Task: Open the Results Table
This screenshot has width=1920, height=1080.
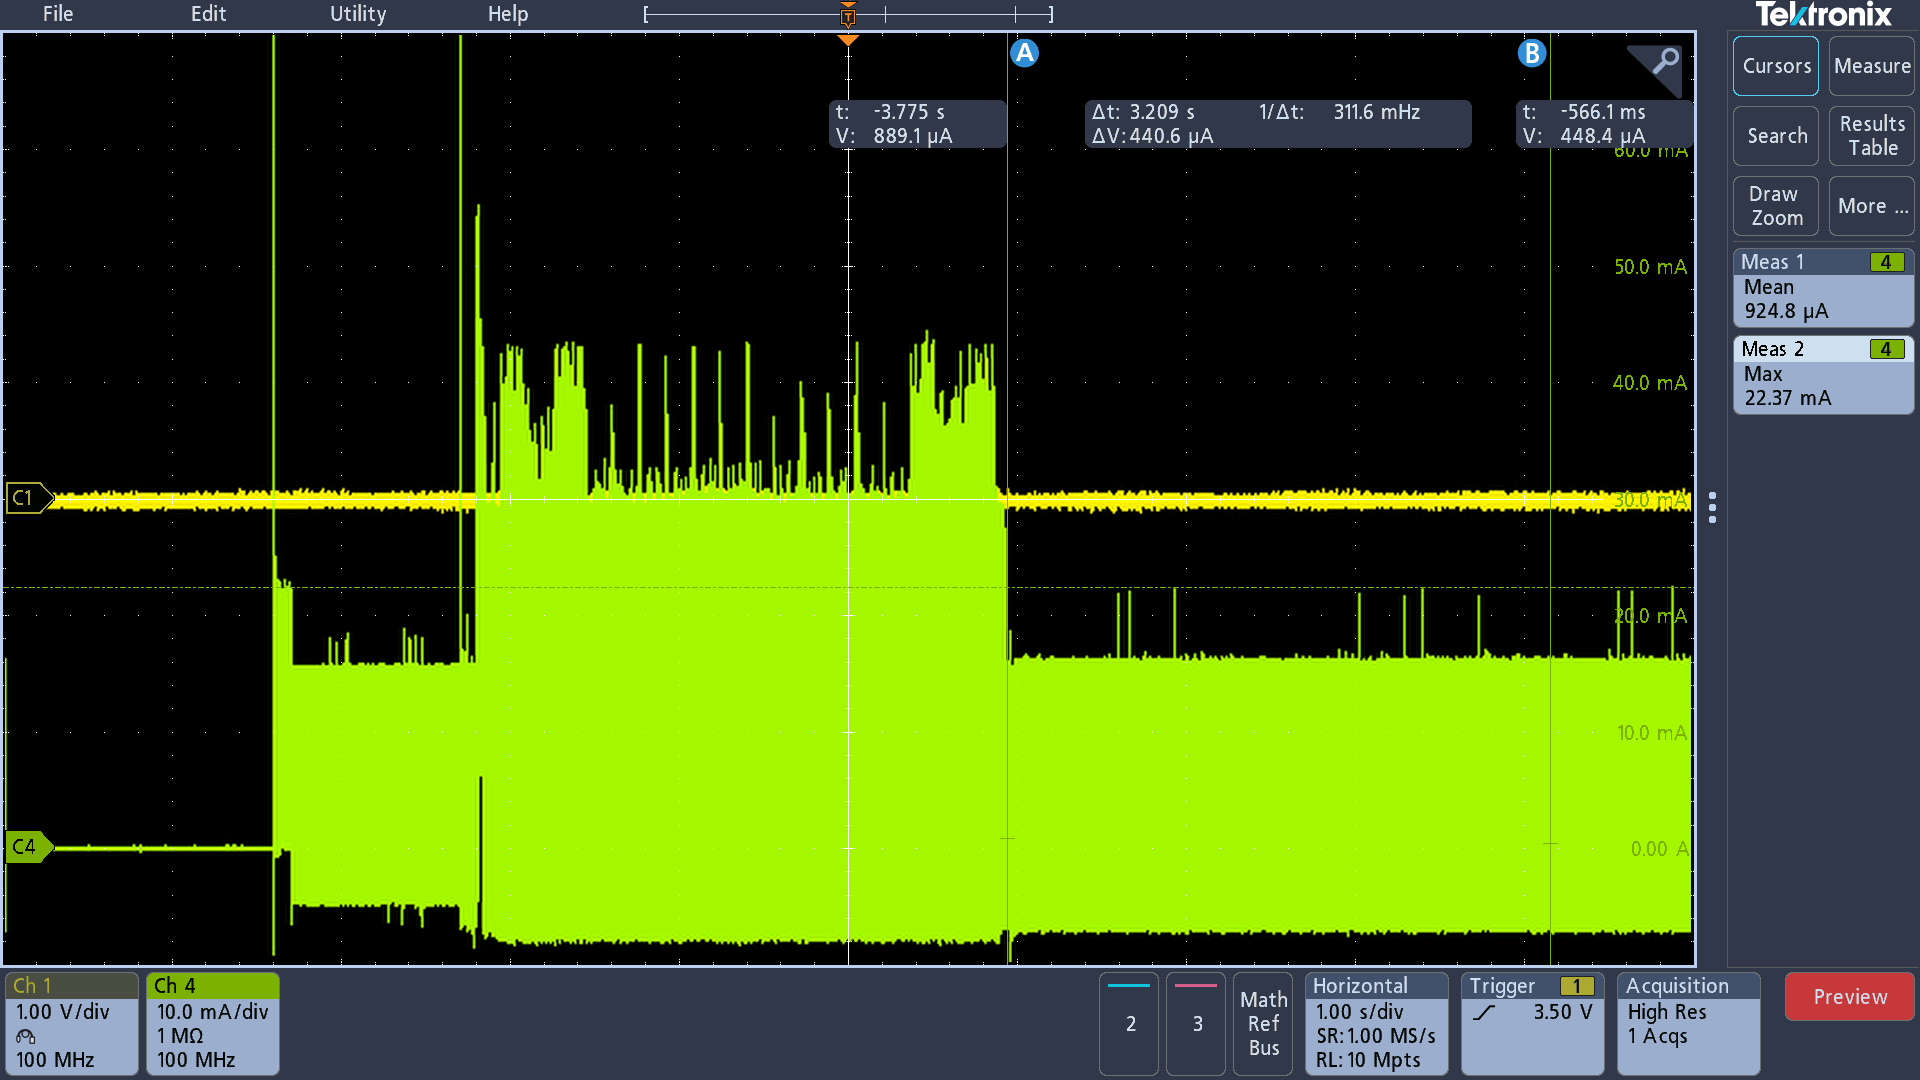Action: click(1872, 136)
